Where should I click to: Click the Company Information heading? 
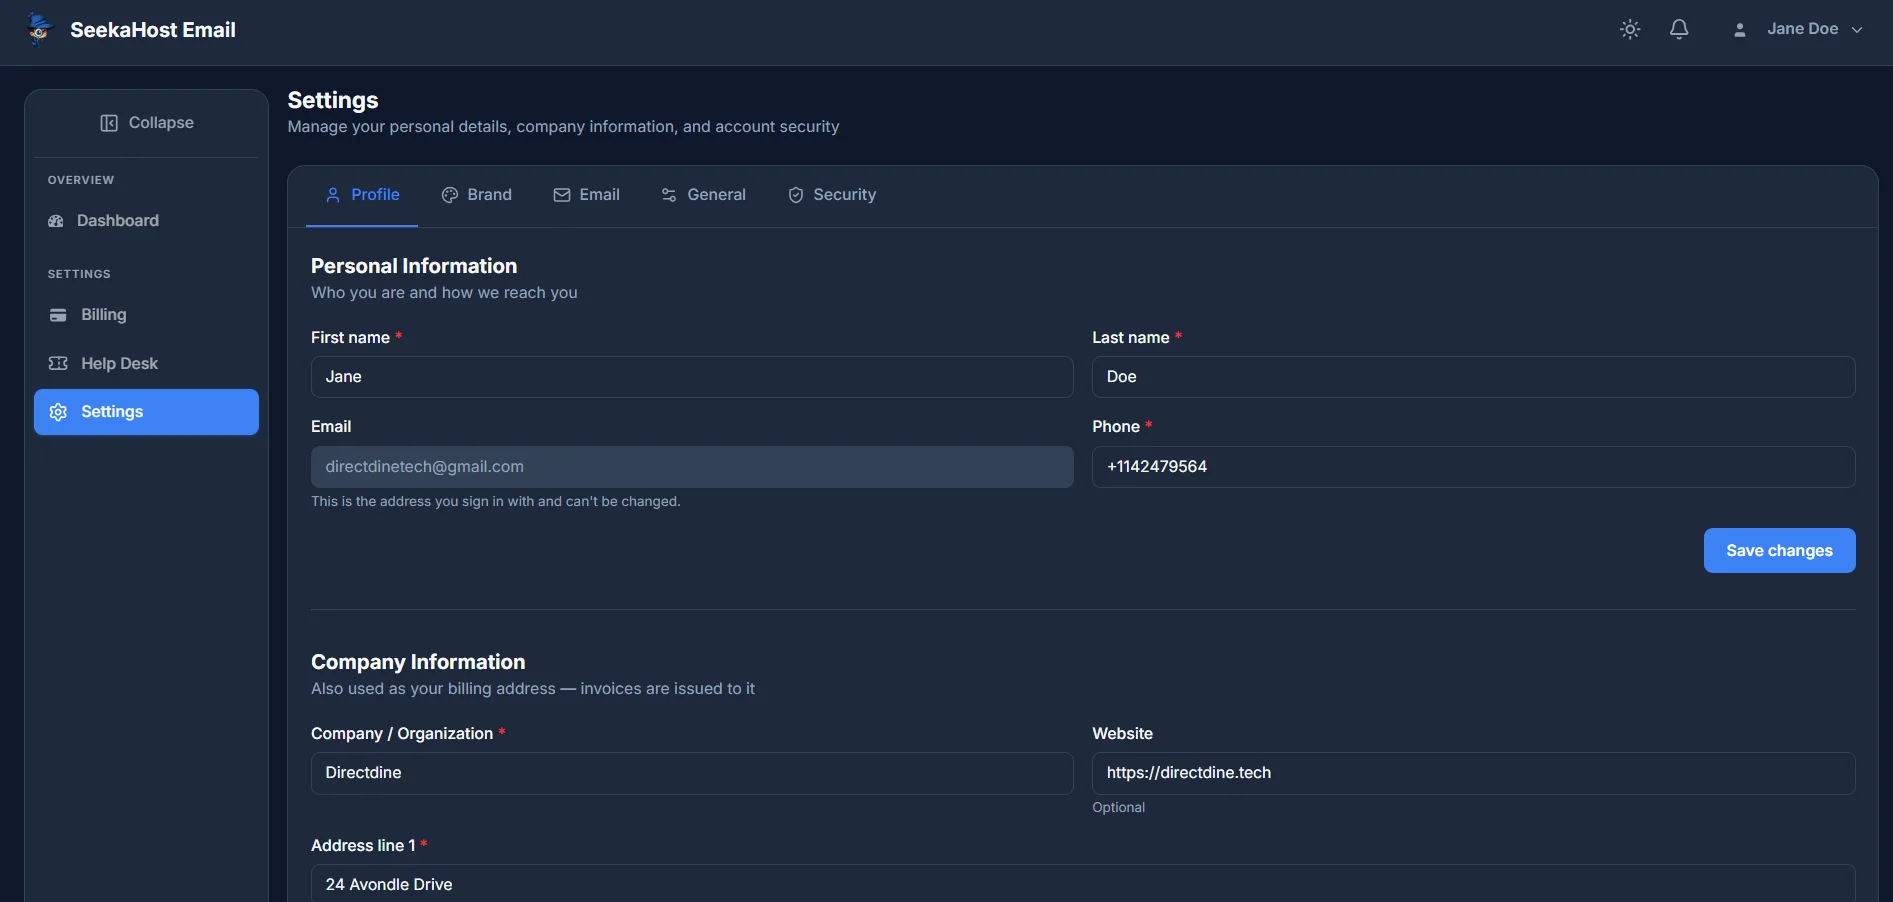pos(418,662)
